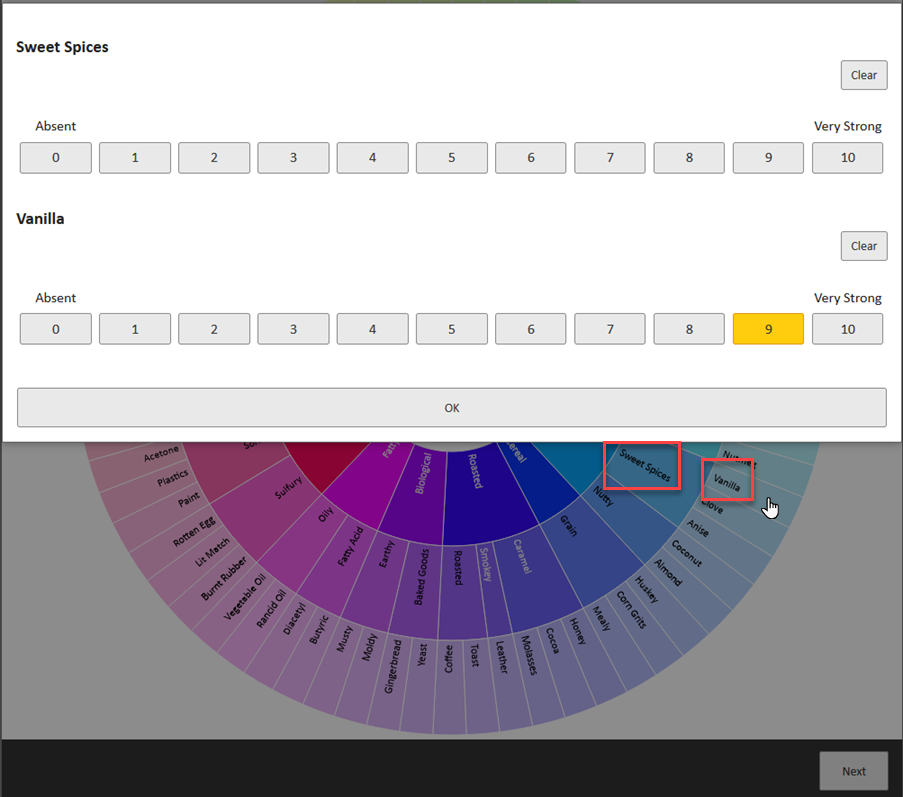Screen dimensions: 903x797
Task: Confirm ratings with the OK button
Action: pos(452,408)
